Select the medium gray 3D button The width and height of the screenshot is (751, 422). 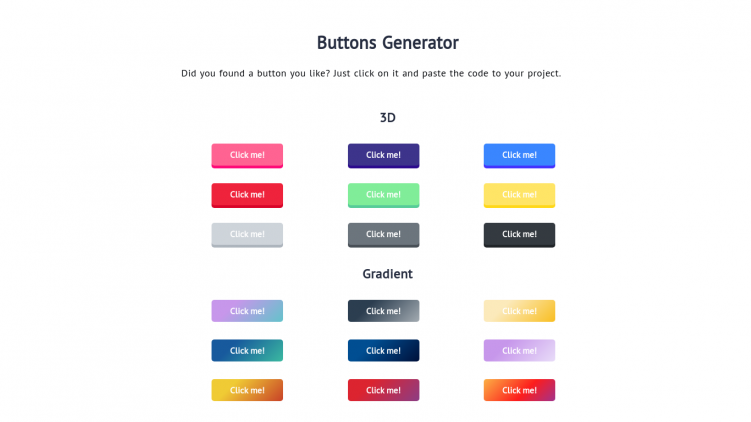(x=383, y=234)
